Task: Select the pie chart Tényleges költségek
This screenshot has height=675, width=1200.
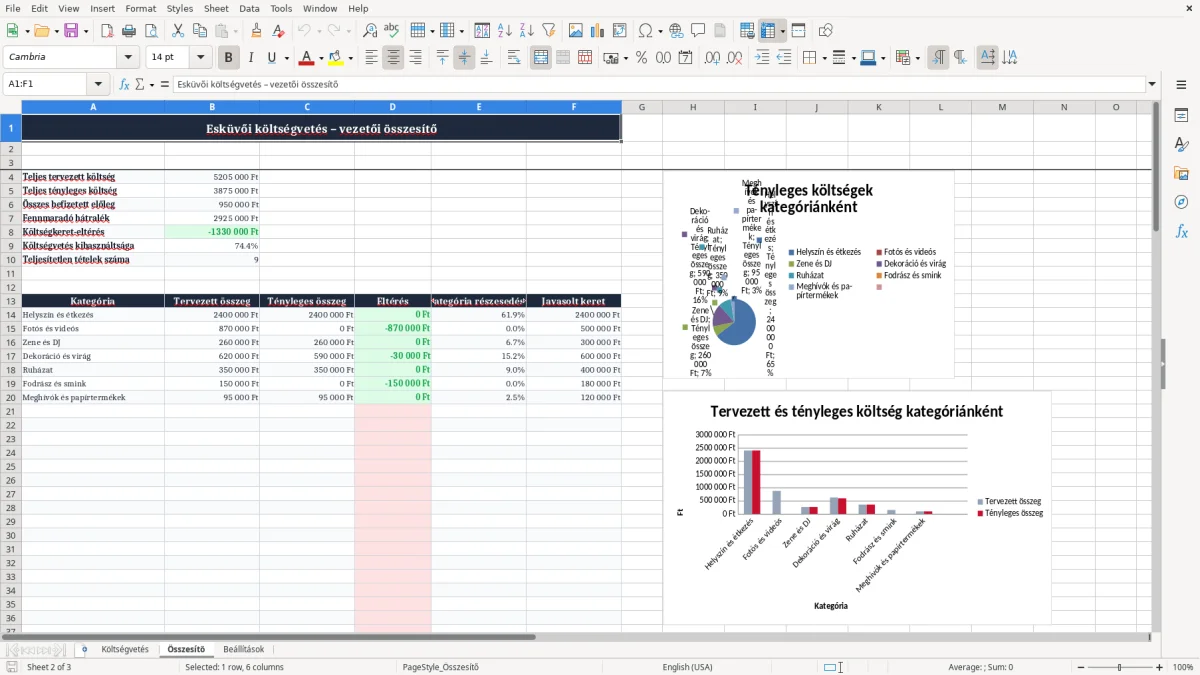Action: click(x=808, y=275)
